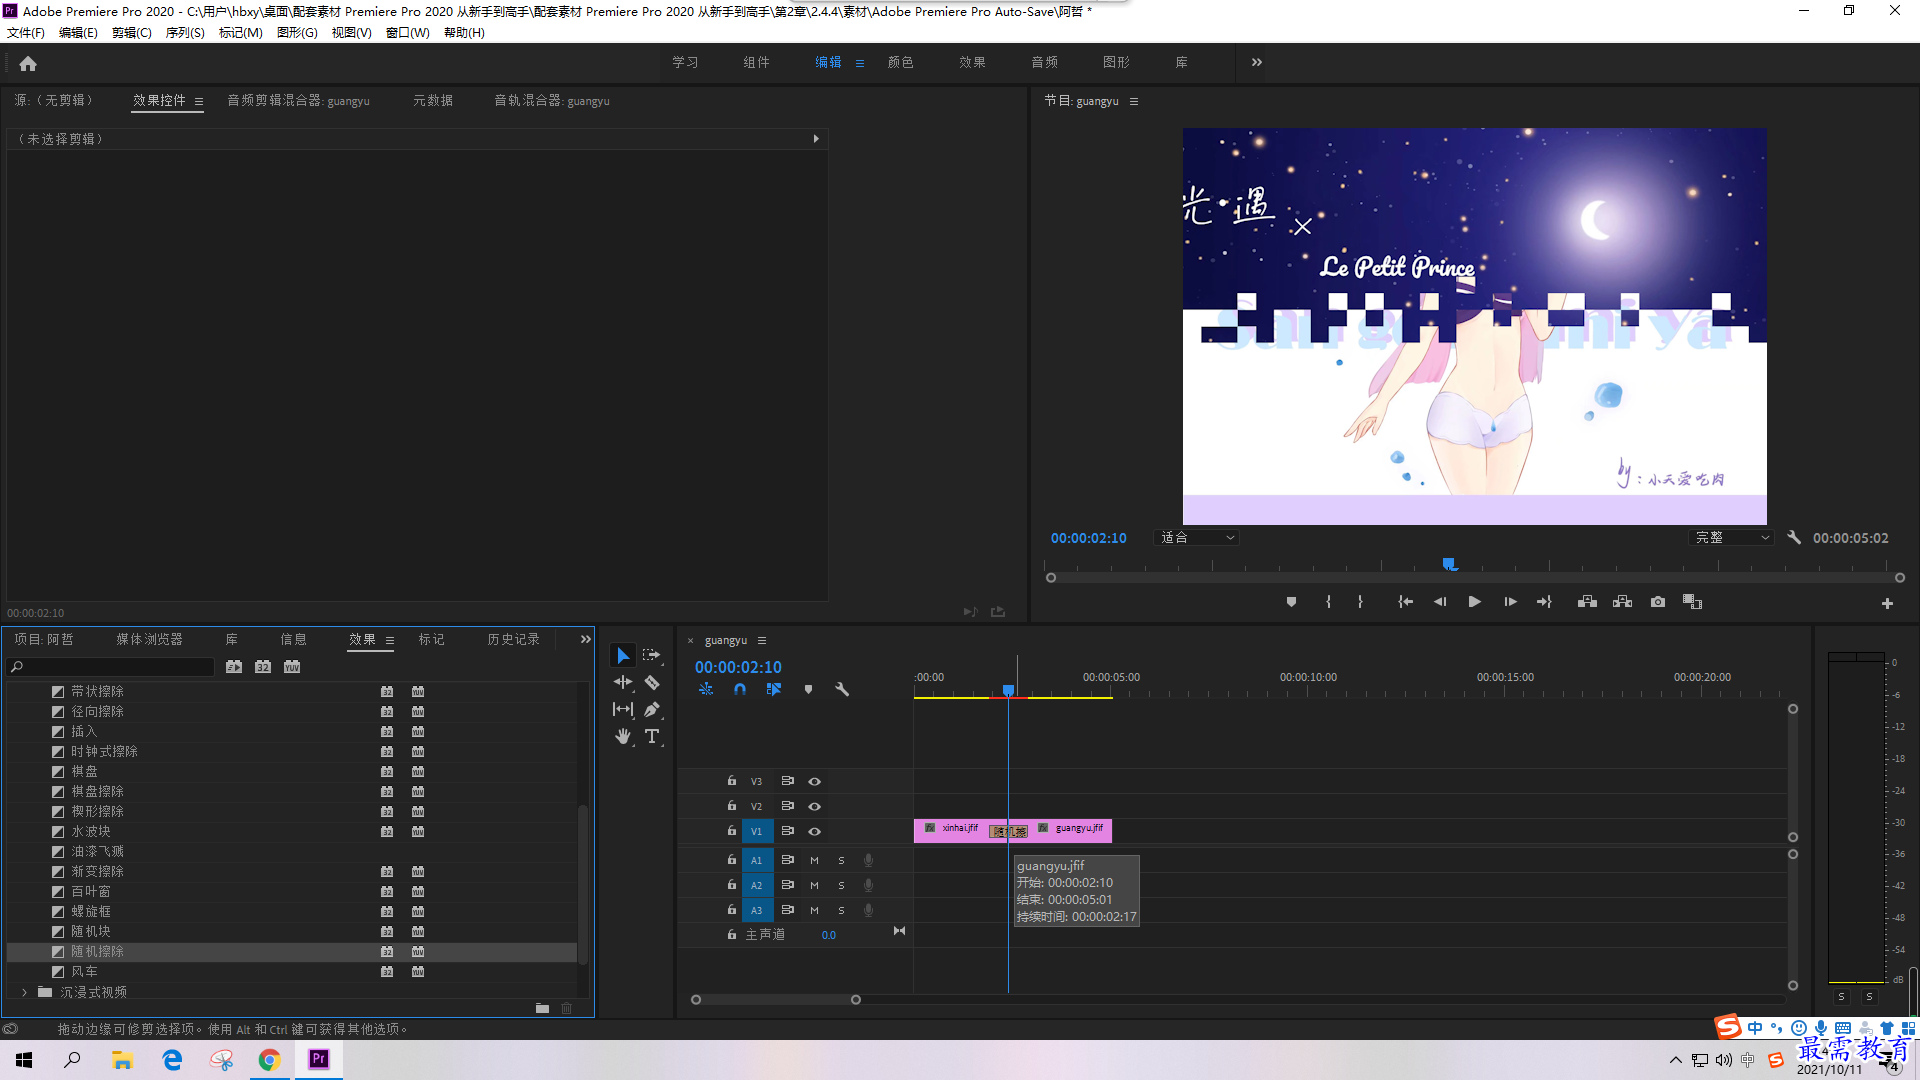Expand the workspace overflow chevron
Viewport: 1920px width, 1080px height.
(1257, 62)
